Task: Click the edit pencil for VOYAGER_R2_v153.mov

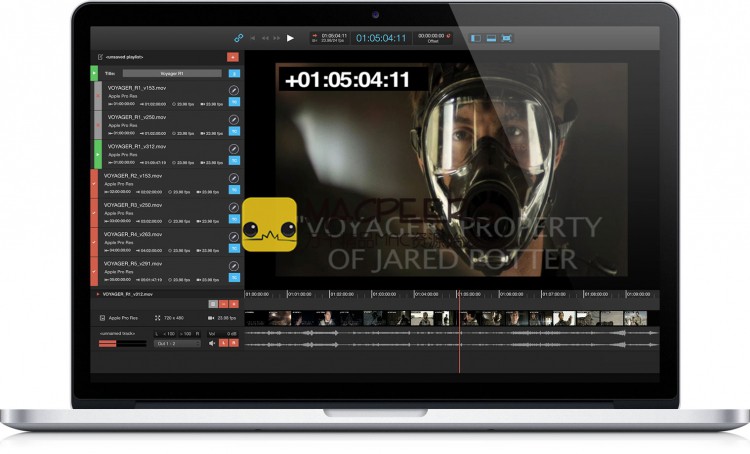Action: 234,178
